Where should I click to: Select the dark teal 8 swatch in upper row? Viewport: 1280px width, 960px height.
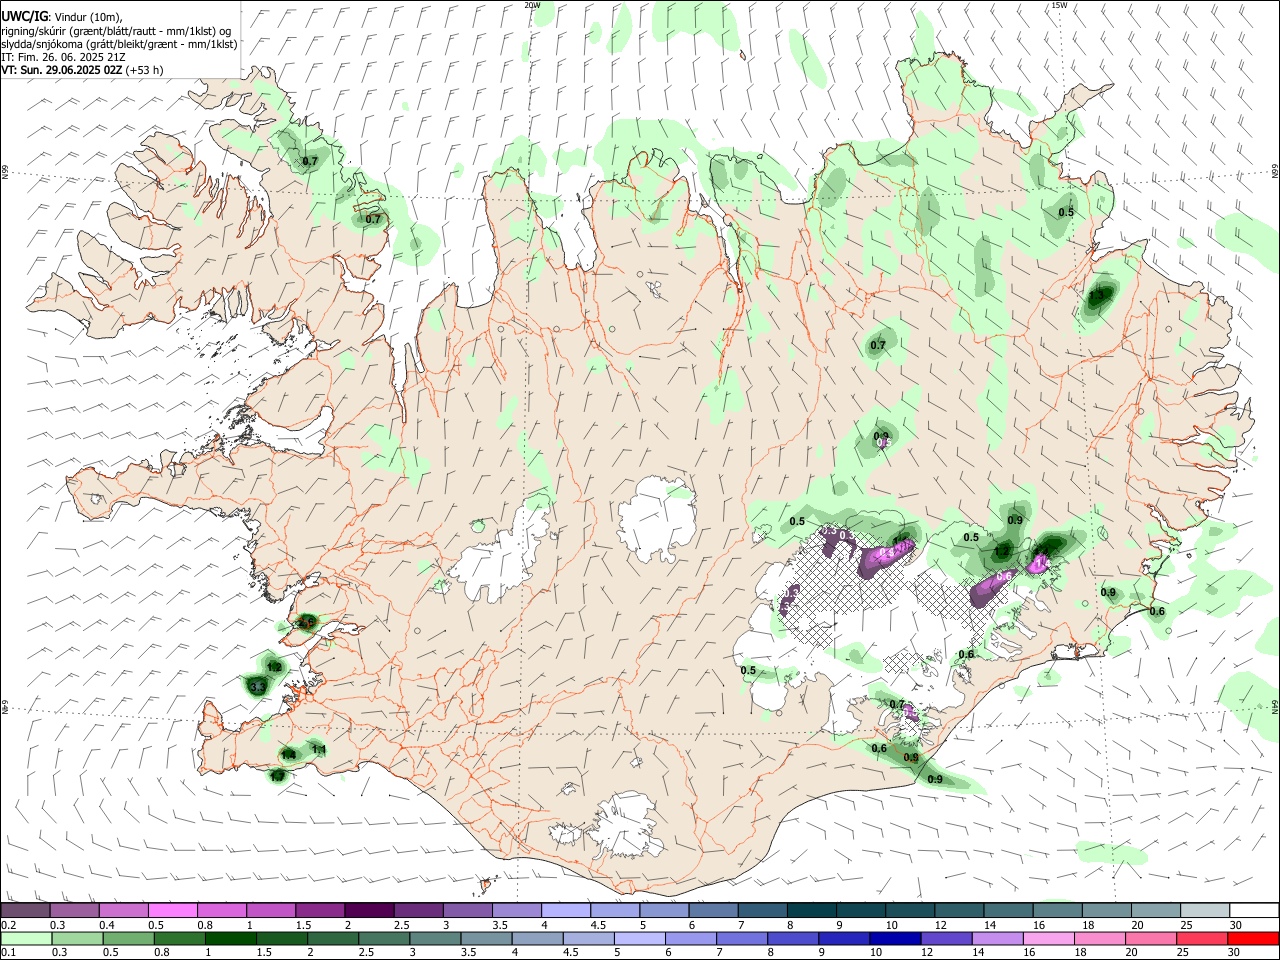coord(812,910)
